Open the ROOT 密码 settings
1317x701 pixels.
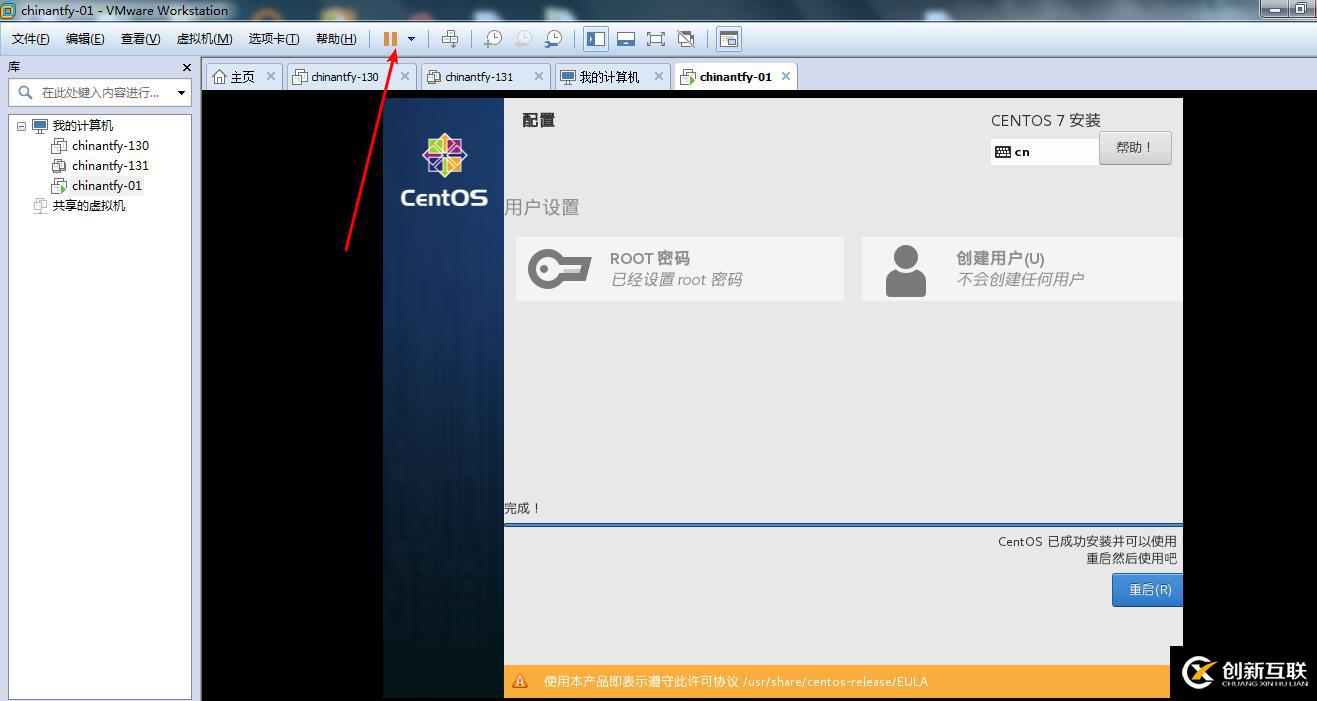(x=679, y=268)
